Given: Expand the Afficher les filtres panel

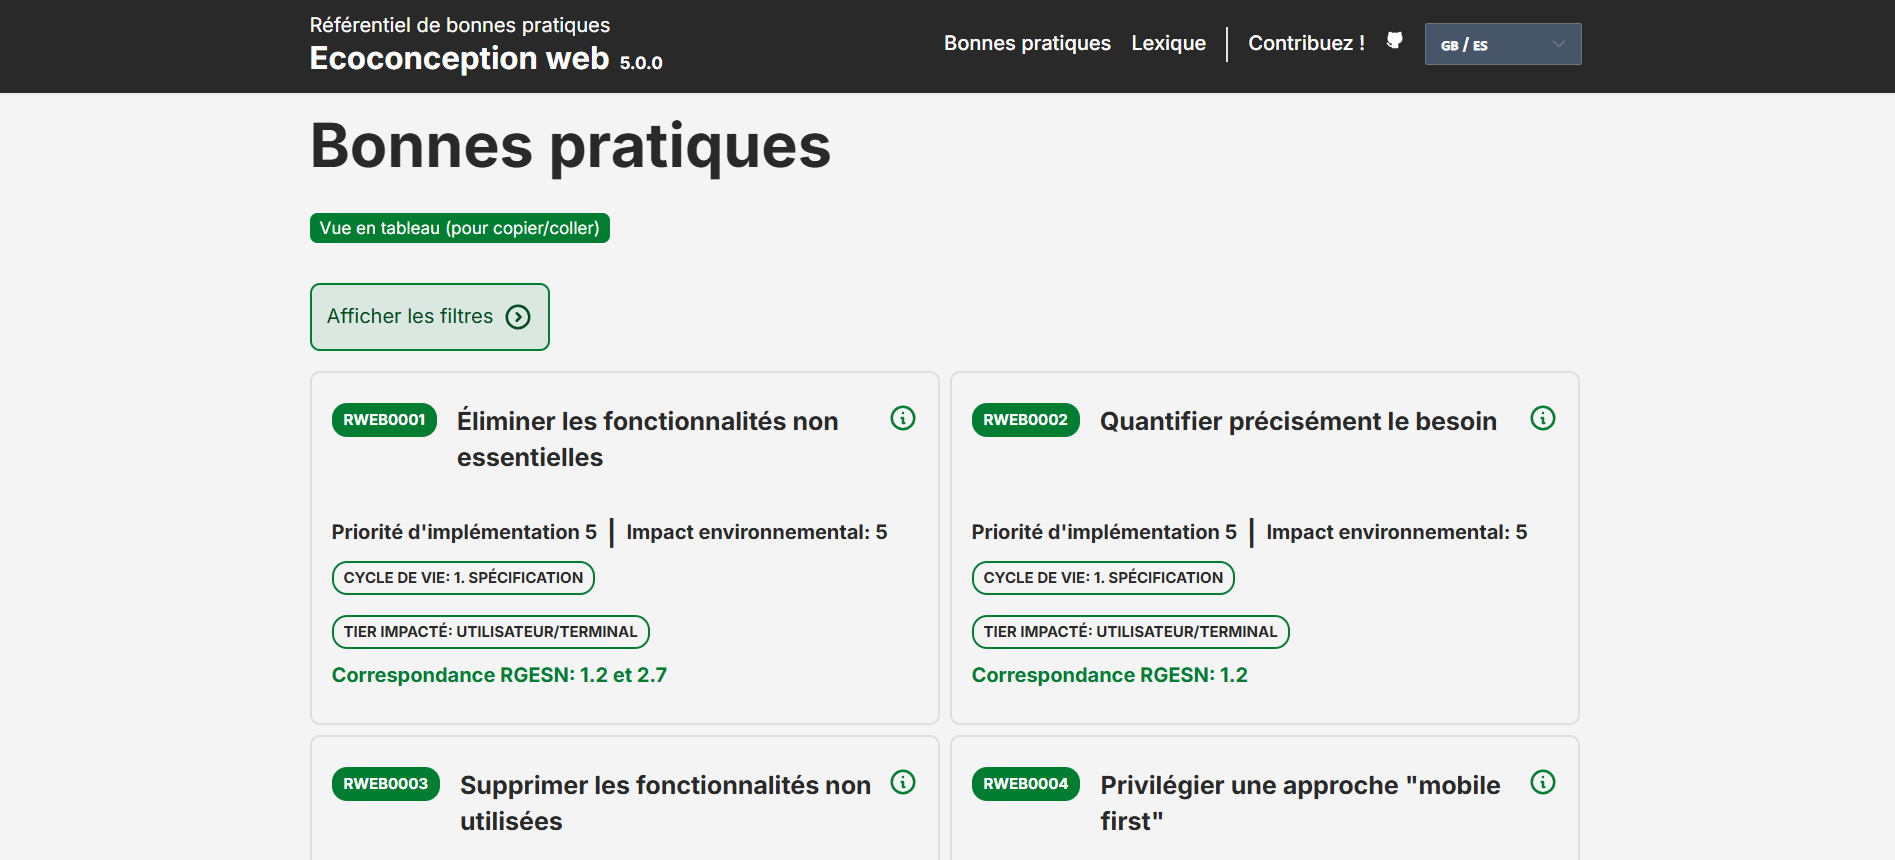Looking at the screenshot, I should [x=428, y=317].
